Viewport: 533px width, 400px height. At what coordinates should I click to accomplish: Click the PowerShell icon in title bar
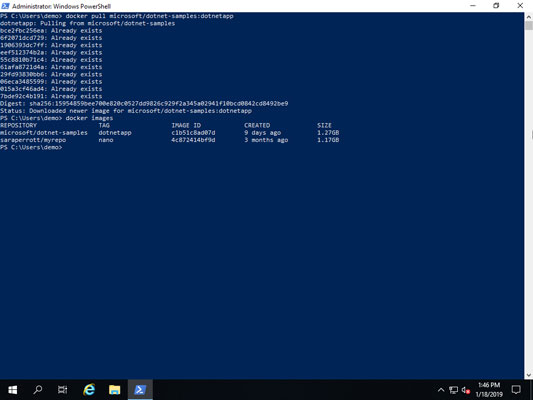[5, 6]
